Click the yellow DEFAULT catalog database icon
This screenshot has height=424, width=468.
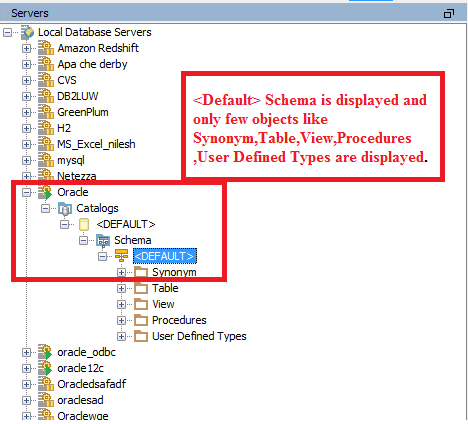click(84, 224)
